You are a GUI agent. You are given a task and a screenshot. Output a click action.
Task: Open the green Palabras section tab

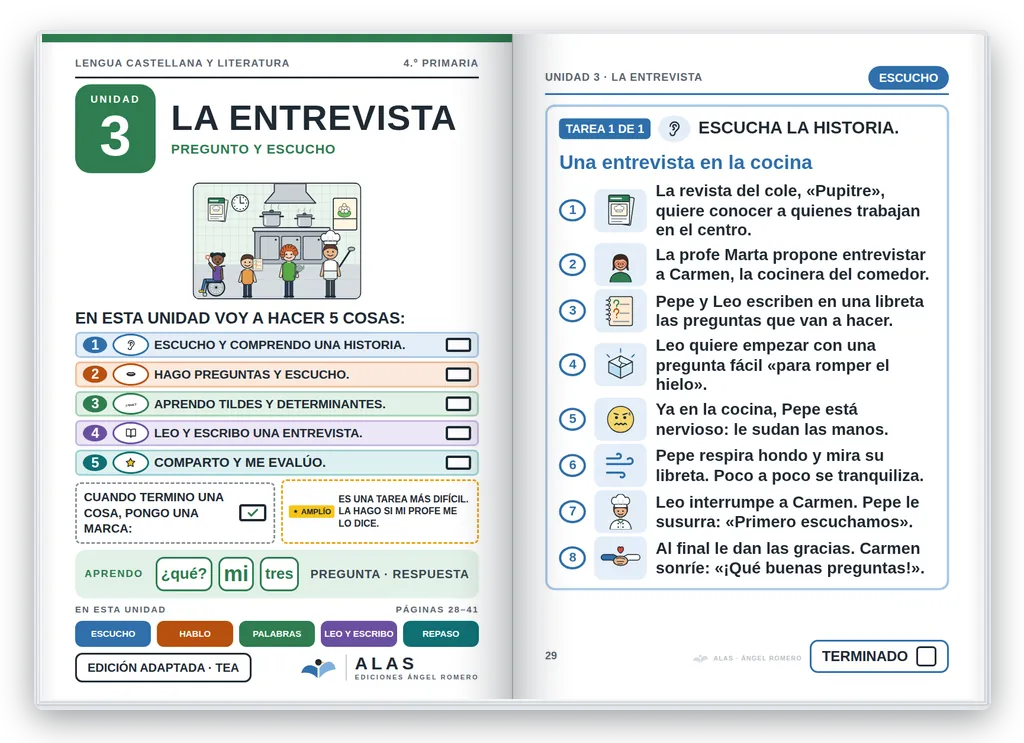point(277,633)
